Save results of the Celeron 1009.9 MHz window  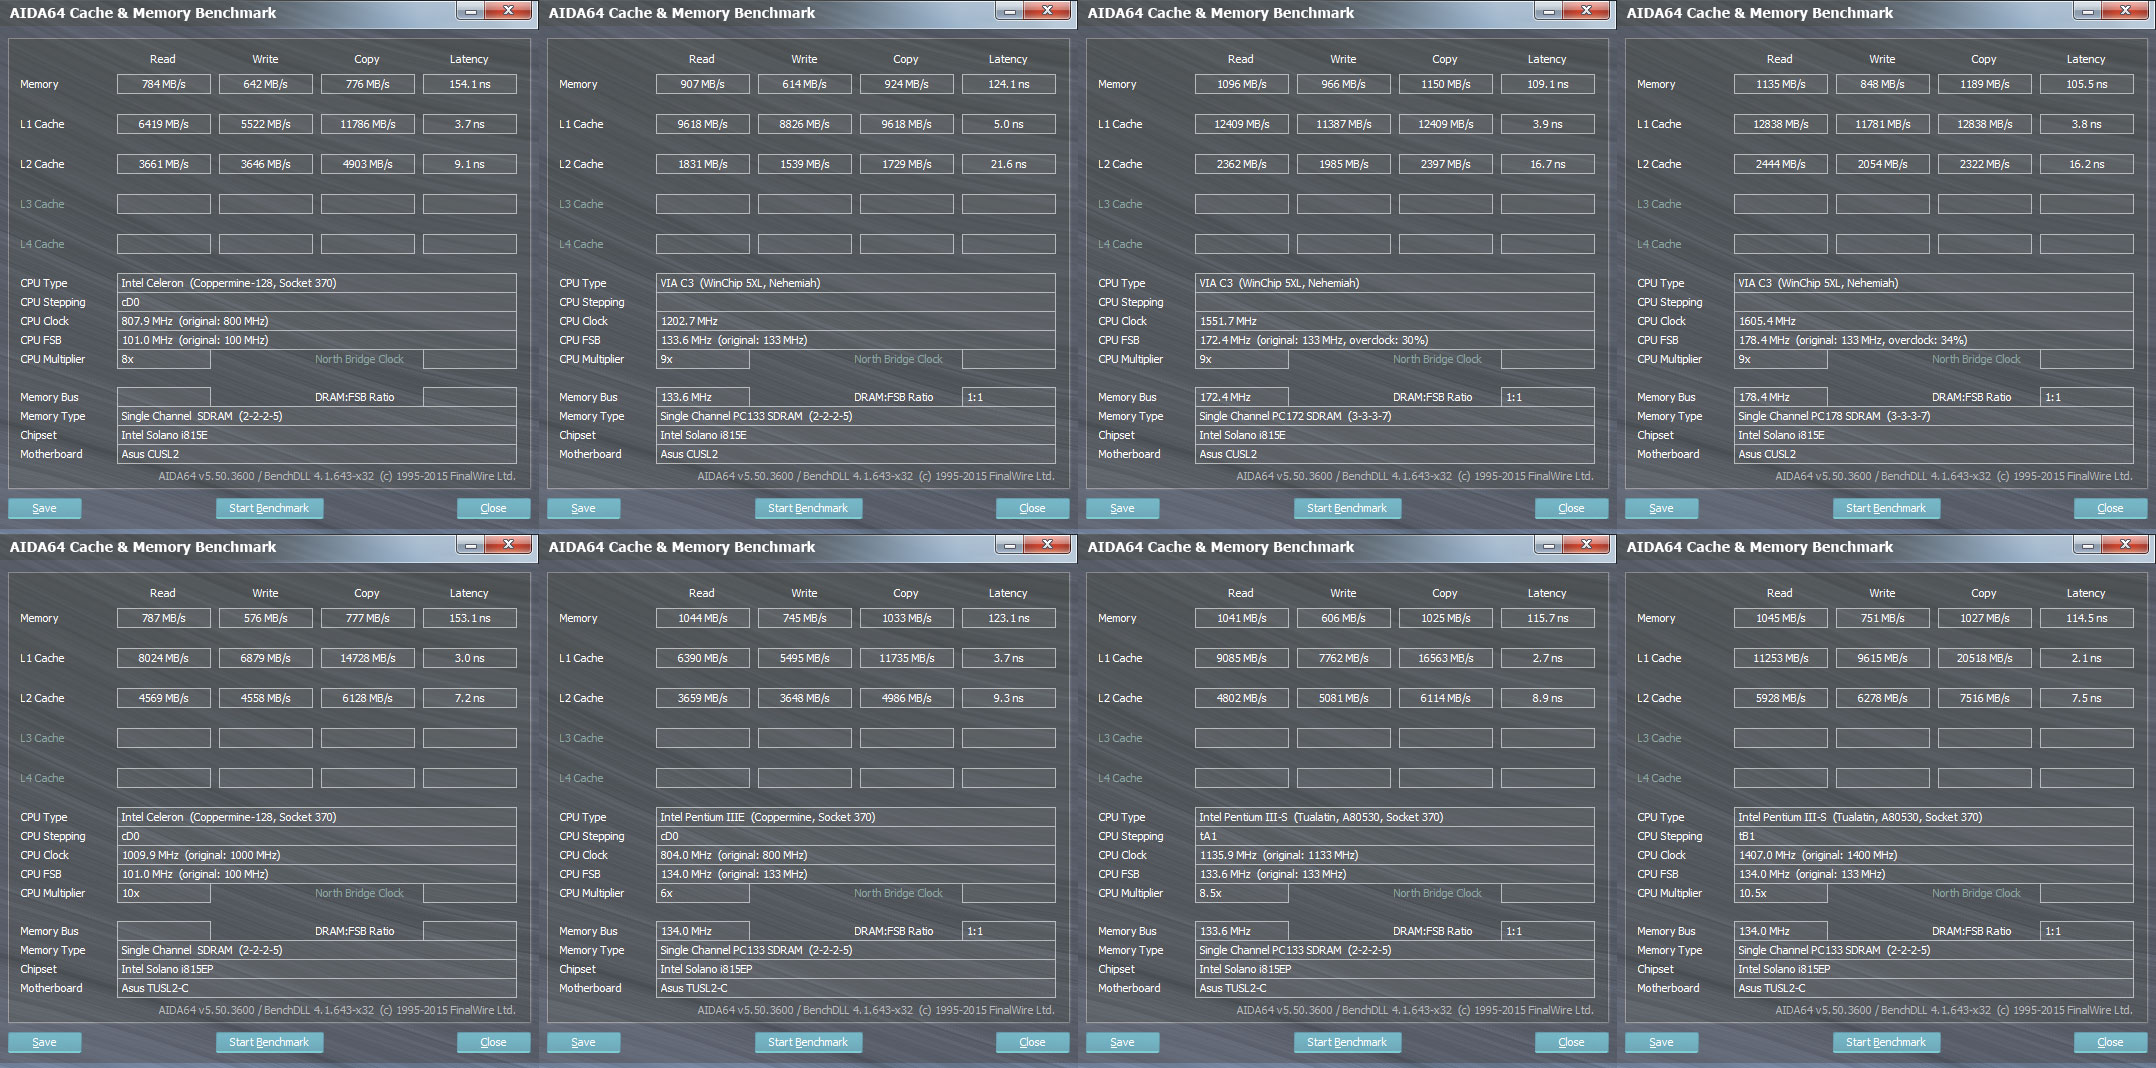[44, 1042]
